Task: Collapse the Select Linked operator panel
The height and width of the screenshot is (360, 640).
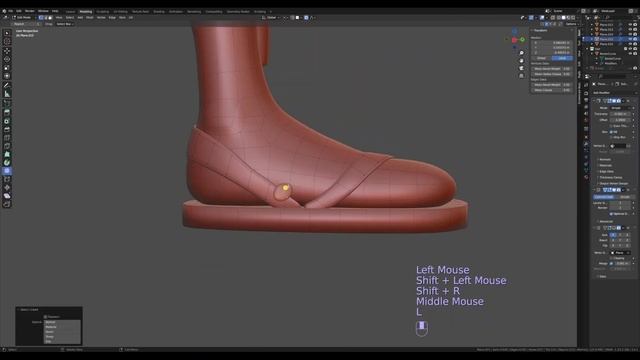Action: pyautogui.click(x=29, y=310)
